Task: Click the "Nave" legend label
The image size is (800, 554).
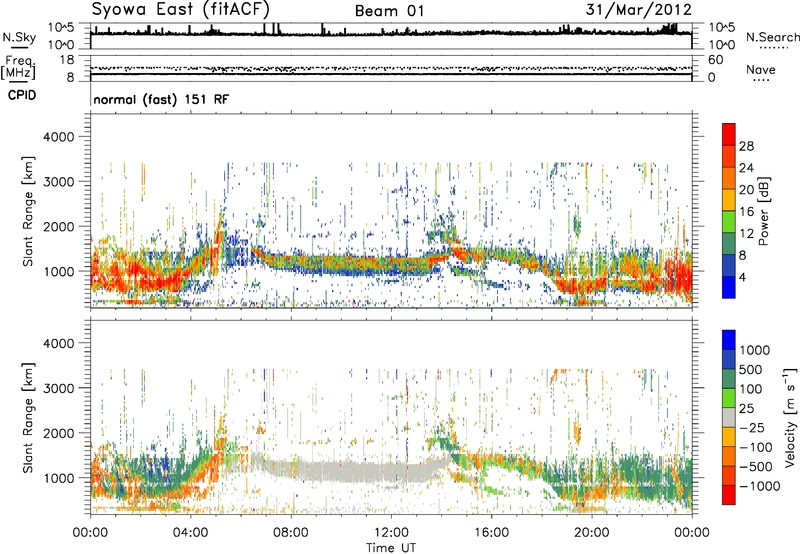Action: (x=761, y=69)
